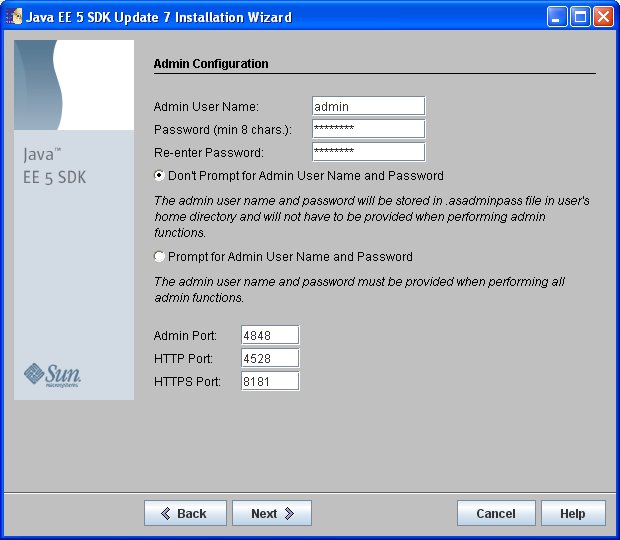This screenshot has height=540, width=620.
Task: Click the Java EE 5 SDK sidebar text
Action: (54, 166)
